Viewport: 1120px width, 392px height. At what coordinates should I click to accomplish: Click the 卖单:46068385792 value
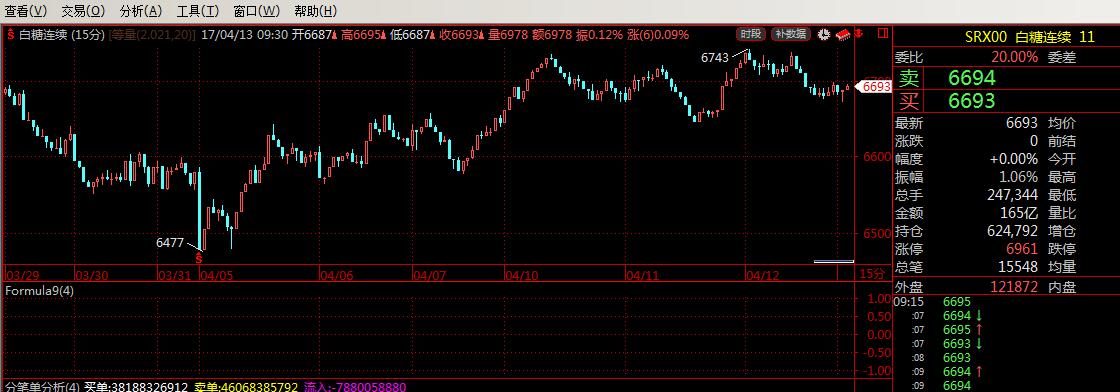pos(246,386)
